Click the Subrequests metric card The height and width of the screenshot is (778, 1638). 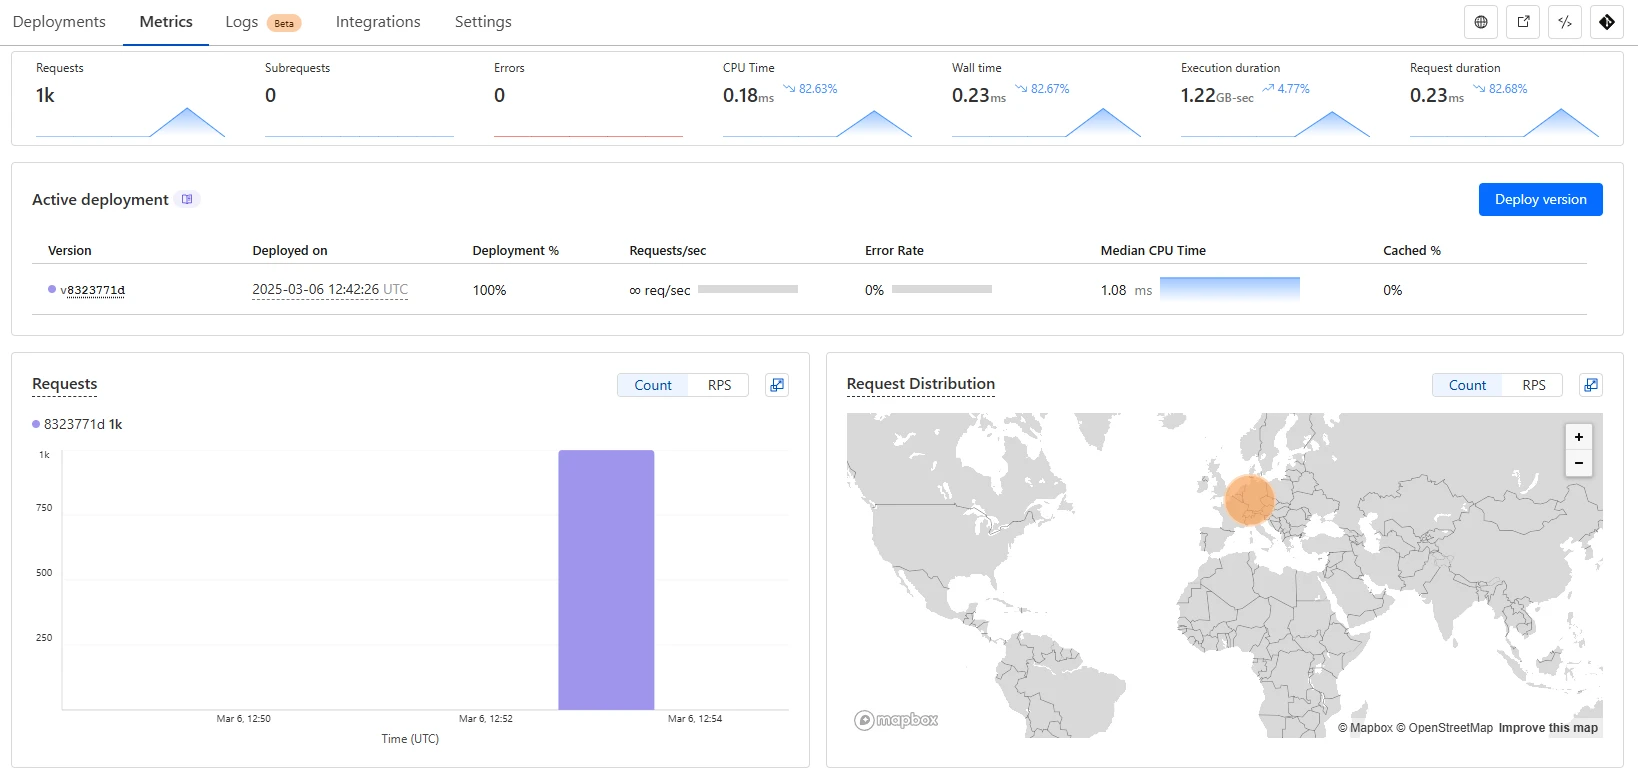click(x=359, y=99)
